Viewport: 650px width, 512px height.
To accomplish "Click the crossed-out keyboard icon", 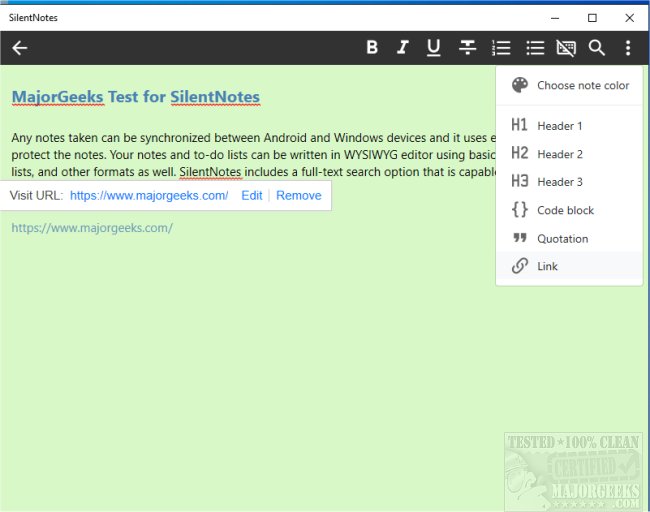I will click(566, 48).
